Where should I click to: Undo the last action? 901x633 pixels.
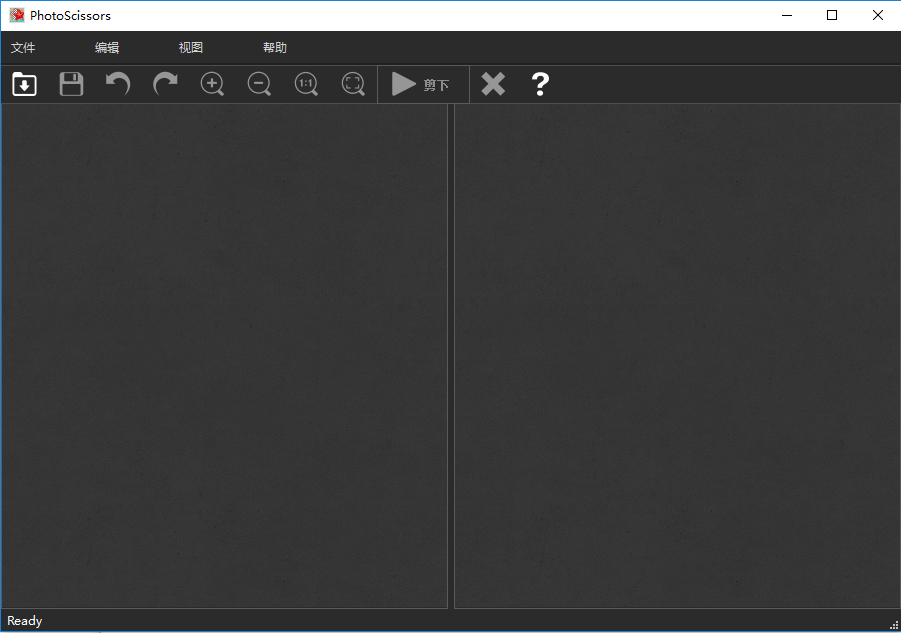pyautogui.click(x=118, y=84)
